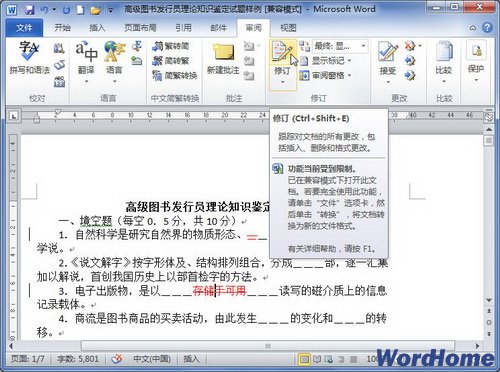Switch to the 视图 tab
The width and height of the screenshot is (500, 372).
click(x=288, y=28)
